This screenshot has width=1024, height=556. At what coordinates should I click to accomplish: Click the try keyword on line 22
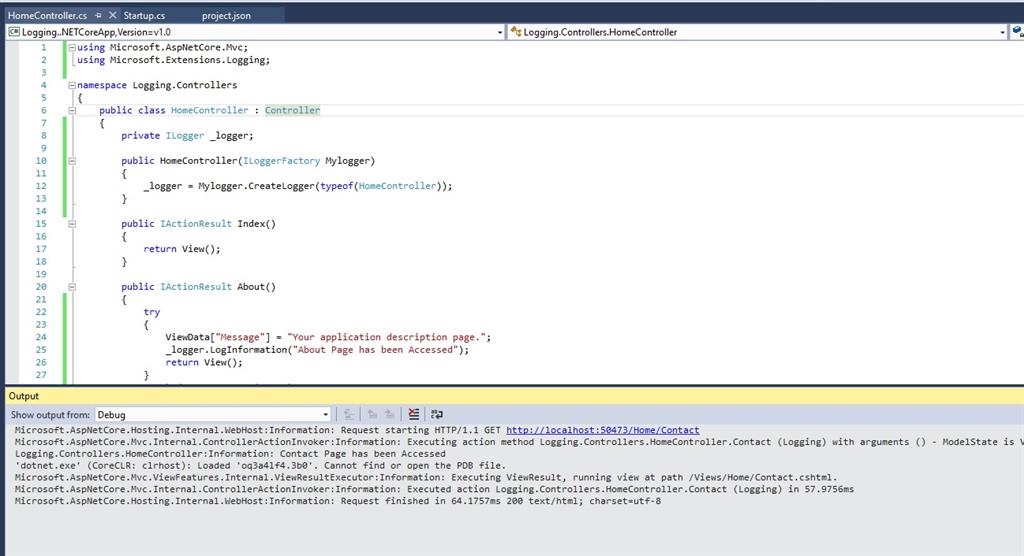coord(152,312)
